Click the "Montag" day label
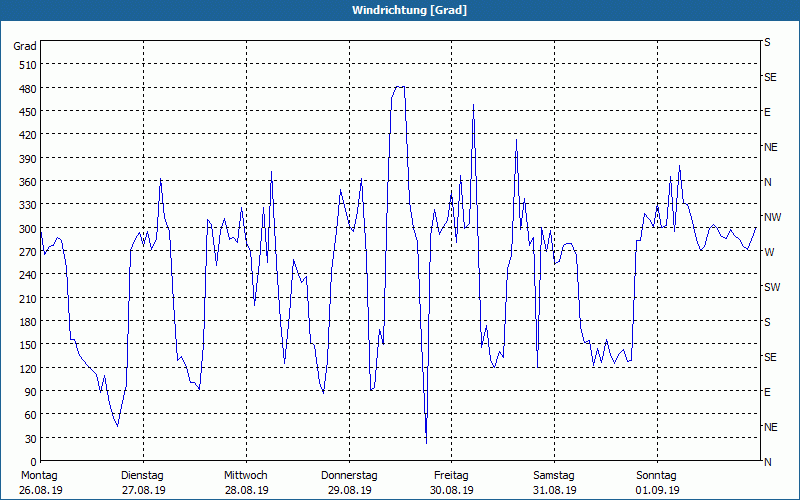This screenshot has height=500, width=800. tap(39, 476)
